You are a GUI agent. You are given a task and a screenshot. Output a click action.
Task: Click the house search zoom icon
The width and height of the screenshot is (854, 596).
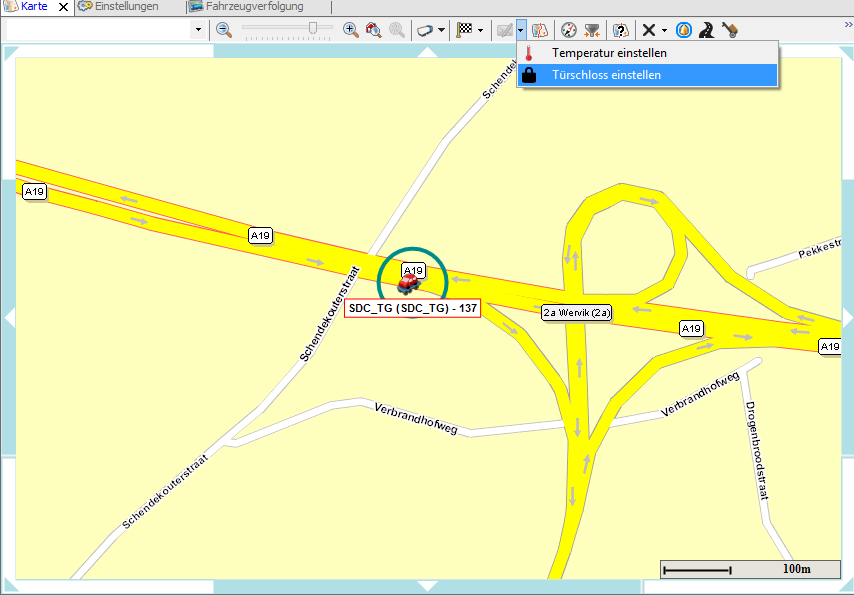click(x=374, y=30)
